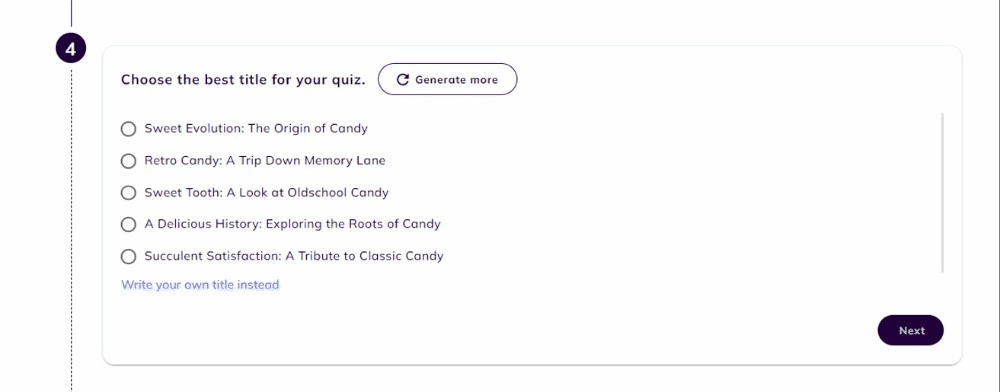Click the Next button

911,330
